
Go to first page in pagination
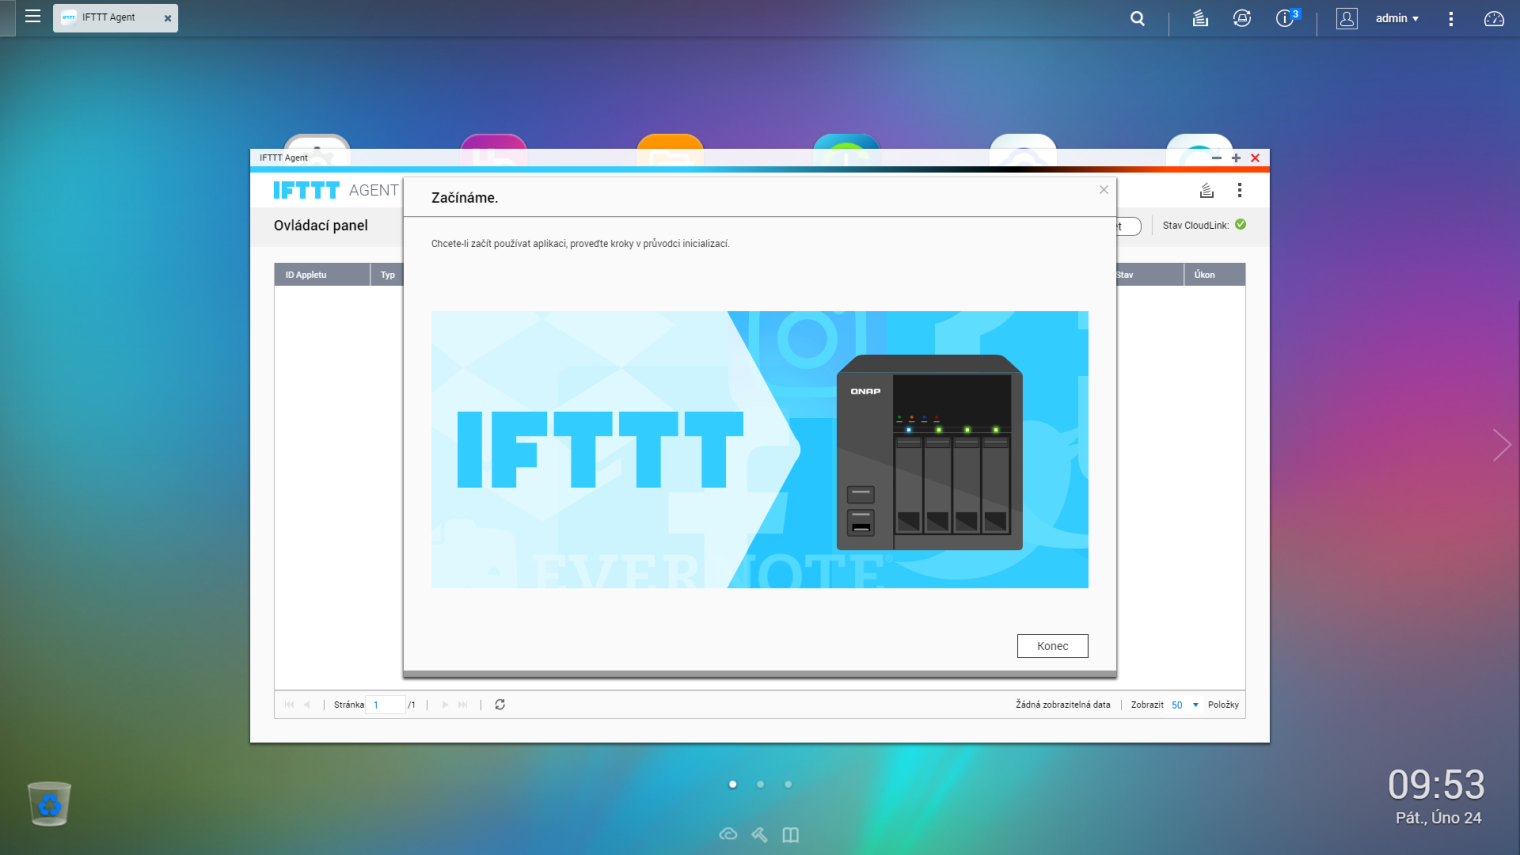click(290, 705)
